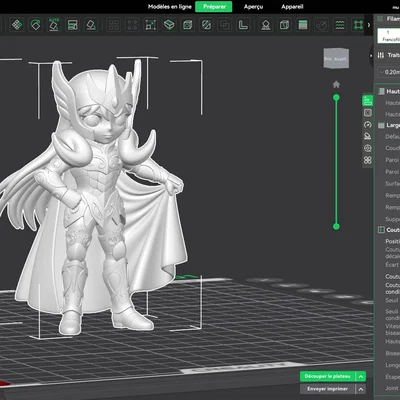This screenshot has width=400, height=400.
Task: Click the diamond grid arrange icon in toolbar
Action: click(17, 25)
